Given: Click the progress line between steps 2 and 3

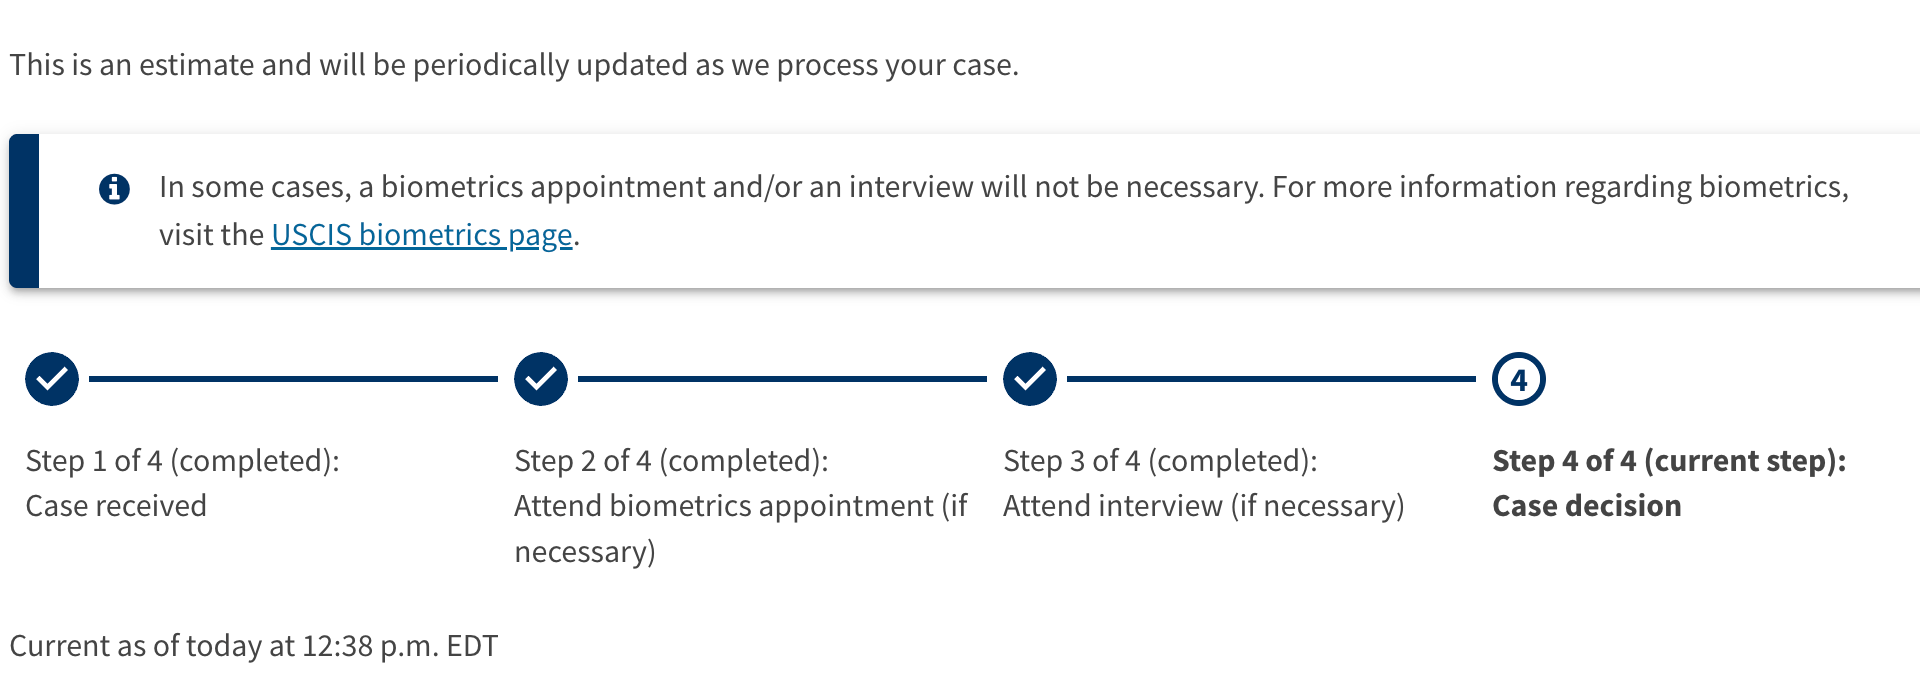Looking at the screenshot, I should 782,379.
